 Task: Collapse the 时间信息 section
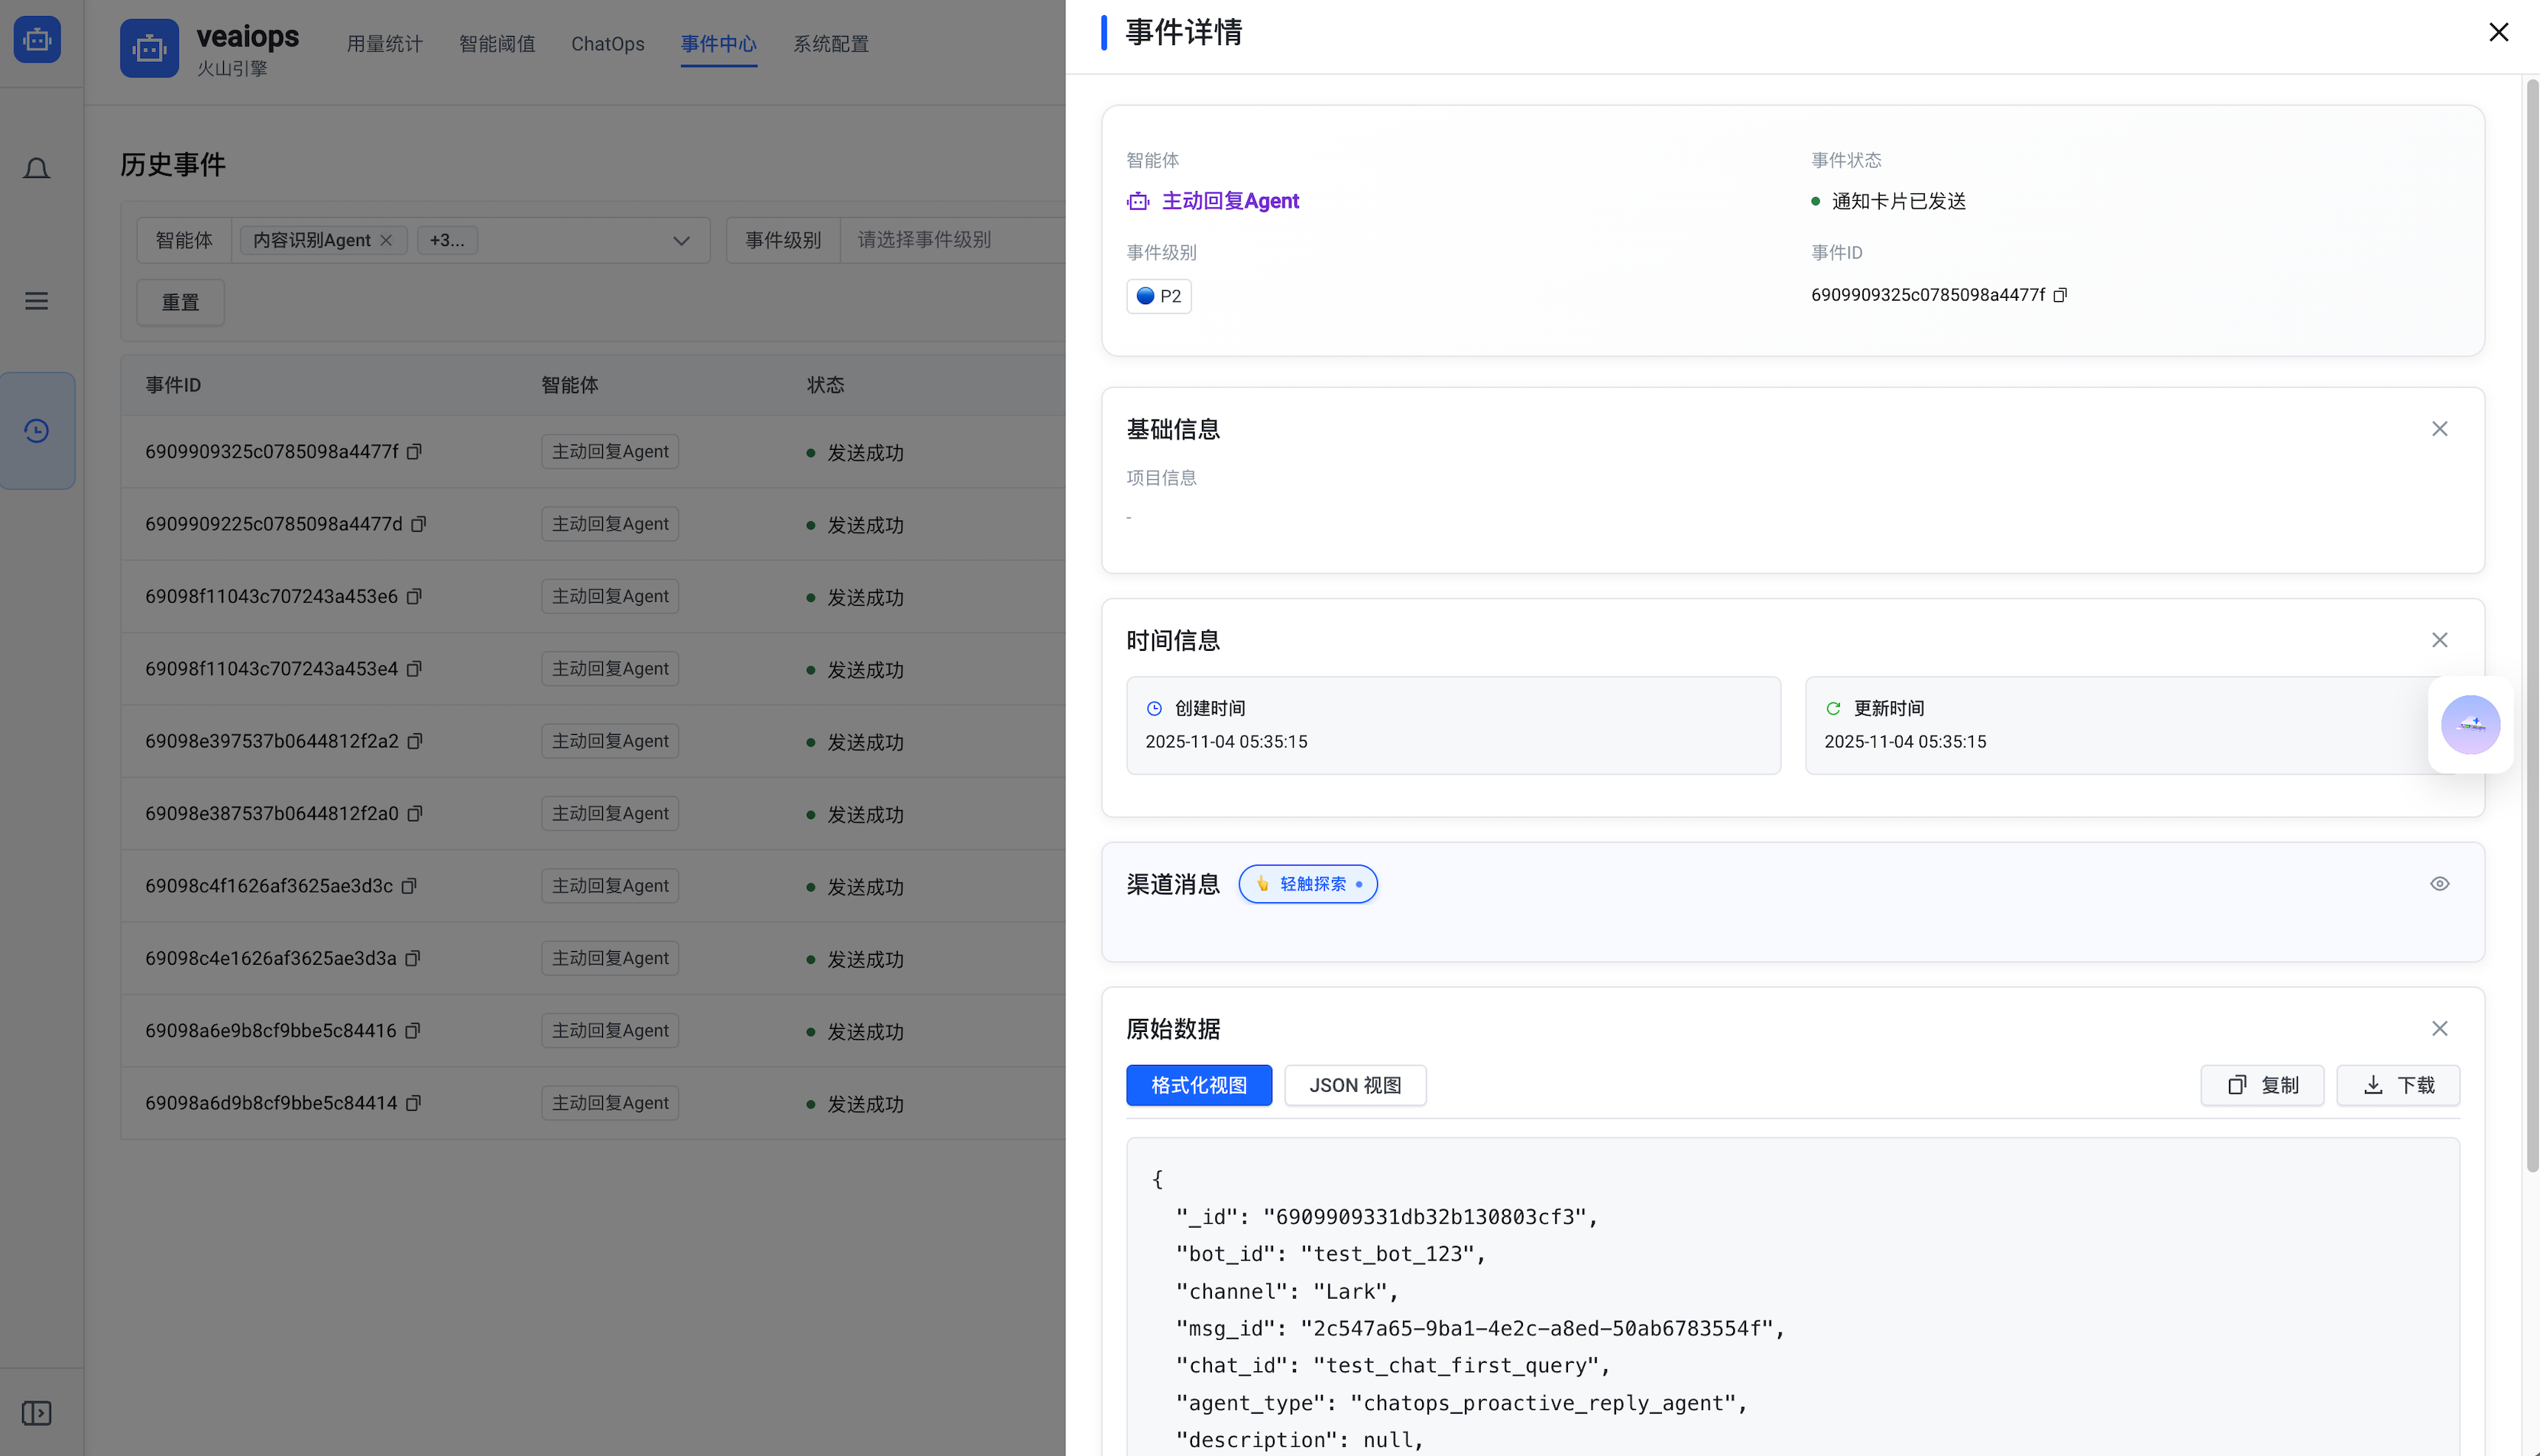2439,640
